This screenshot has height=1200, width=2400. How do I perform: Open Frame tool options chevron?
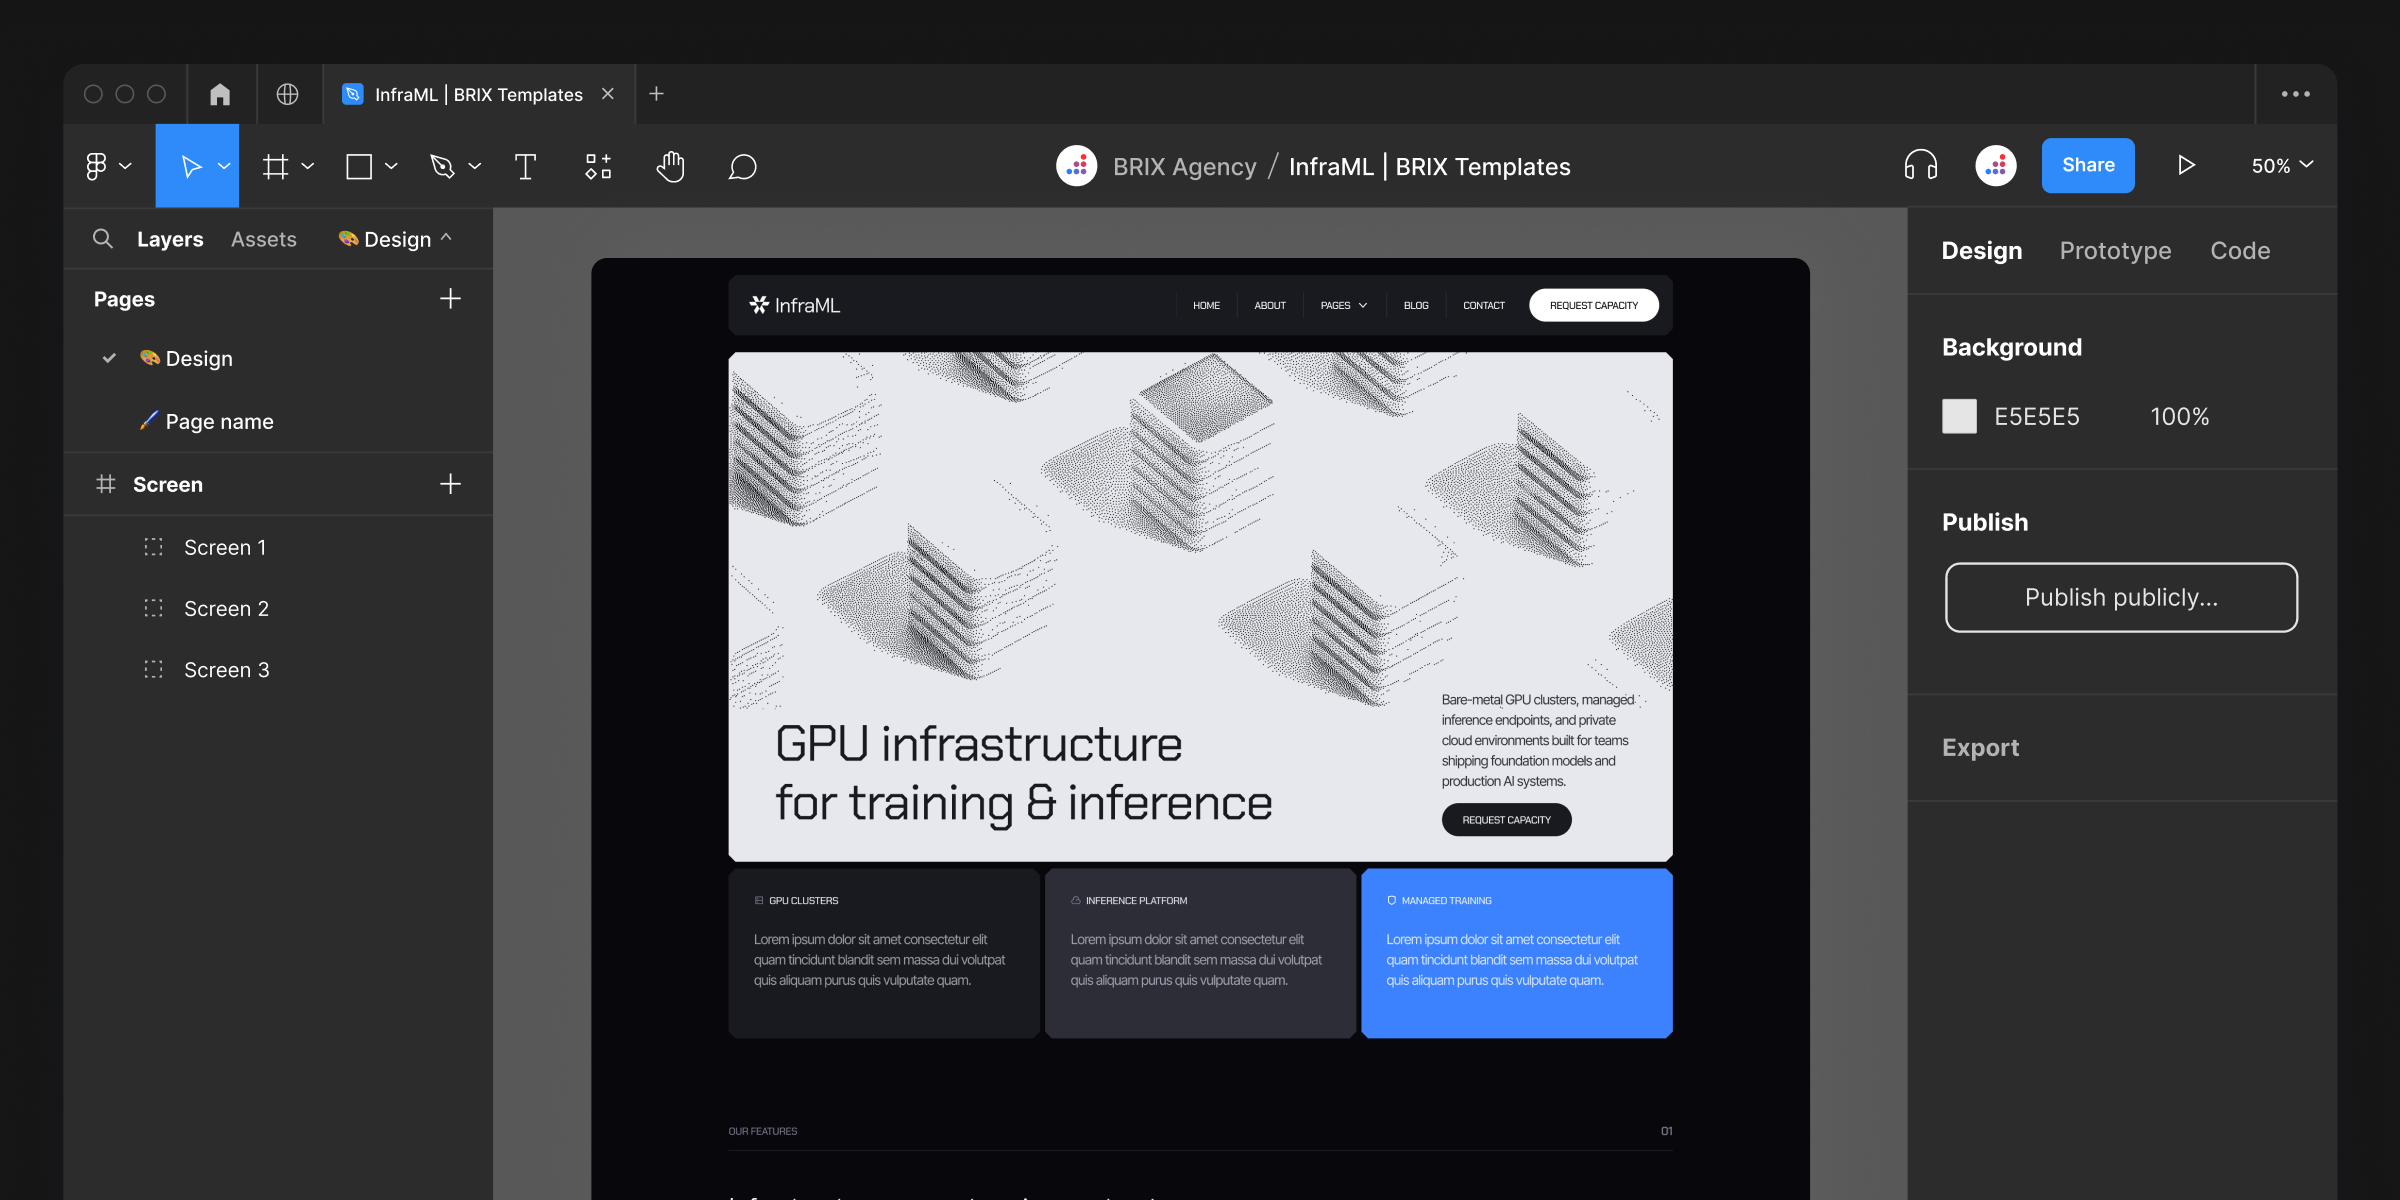308,166
